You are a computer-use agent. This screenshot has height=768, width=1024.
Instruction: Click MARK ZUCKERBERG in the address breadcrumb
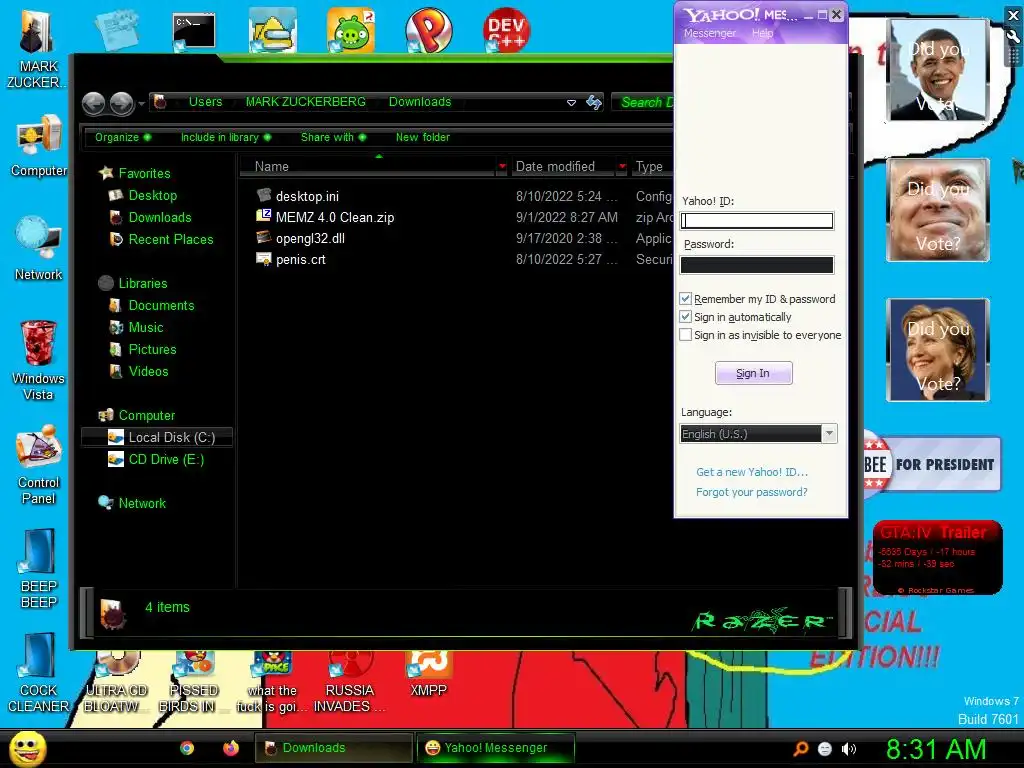[306, 102]
